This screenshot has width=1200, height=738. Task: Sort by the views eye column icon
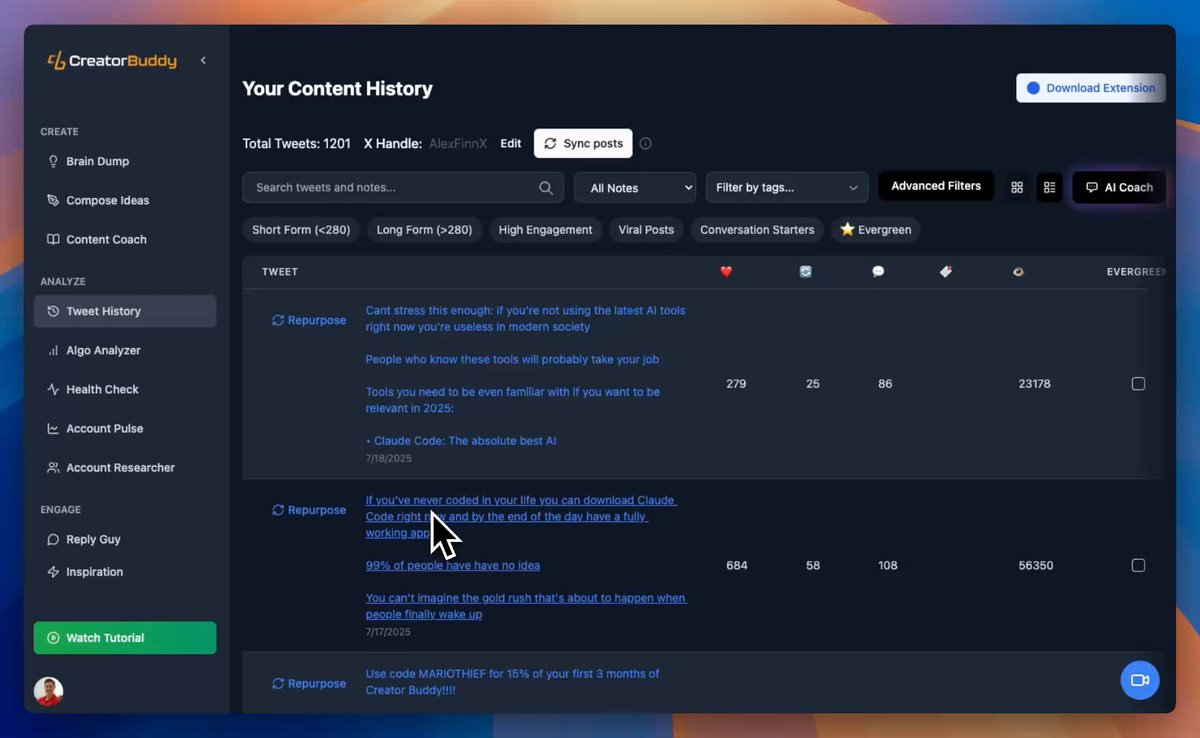point(1018,271)
